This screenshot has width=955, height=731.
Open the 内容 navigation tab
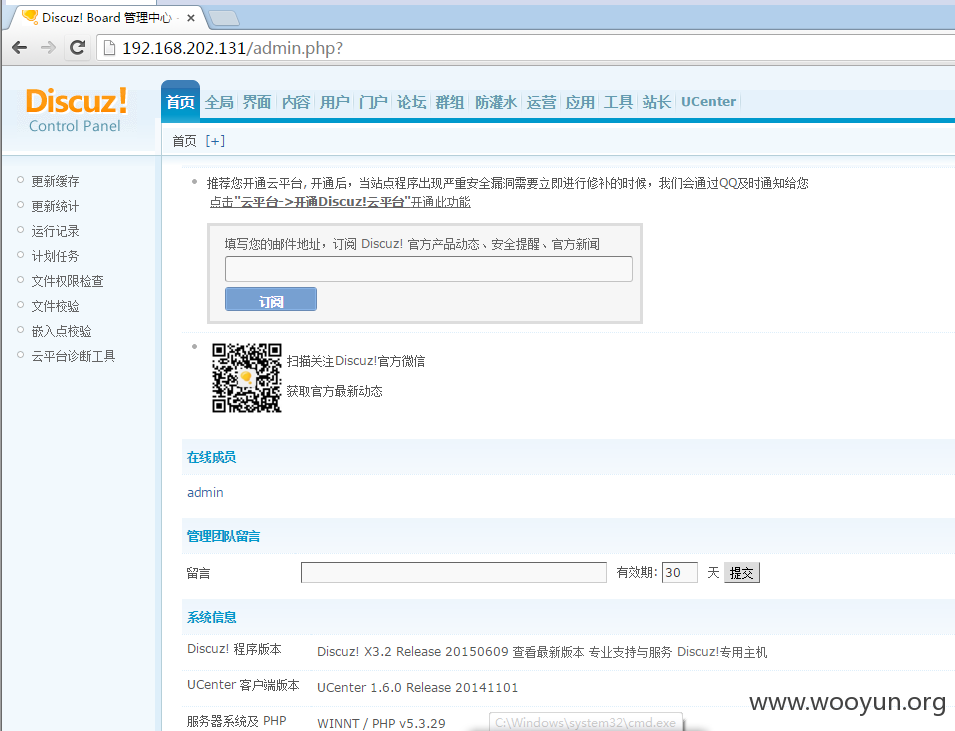tap(296, 102)
